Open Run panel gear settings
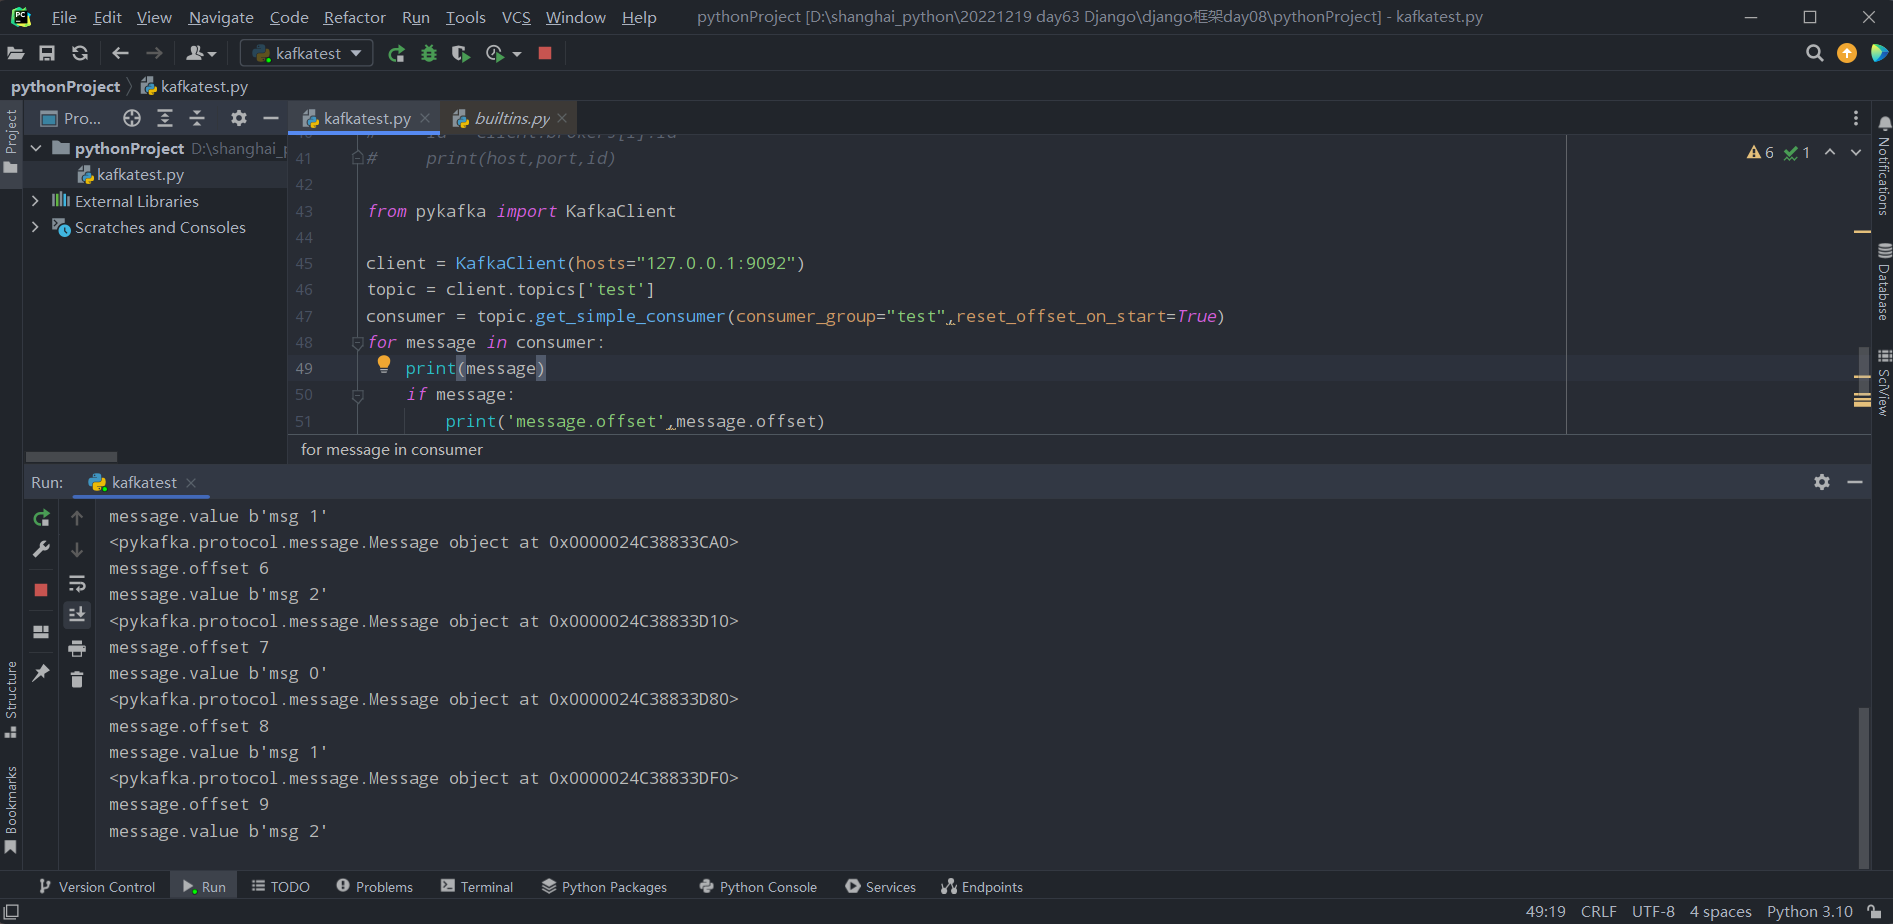Viewport: 1893px width, 924px height. pos(1822,482)
